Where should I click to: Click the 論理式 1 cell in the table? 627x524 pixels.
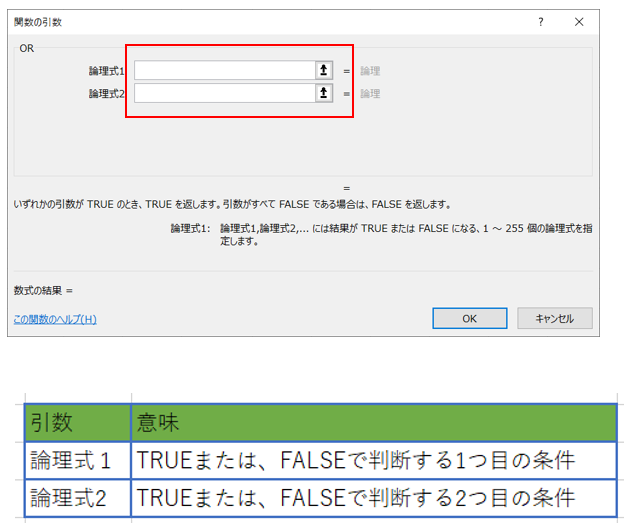78,460
